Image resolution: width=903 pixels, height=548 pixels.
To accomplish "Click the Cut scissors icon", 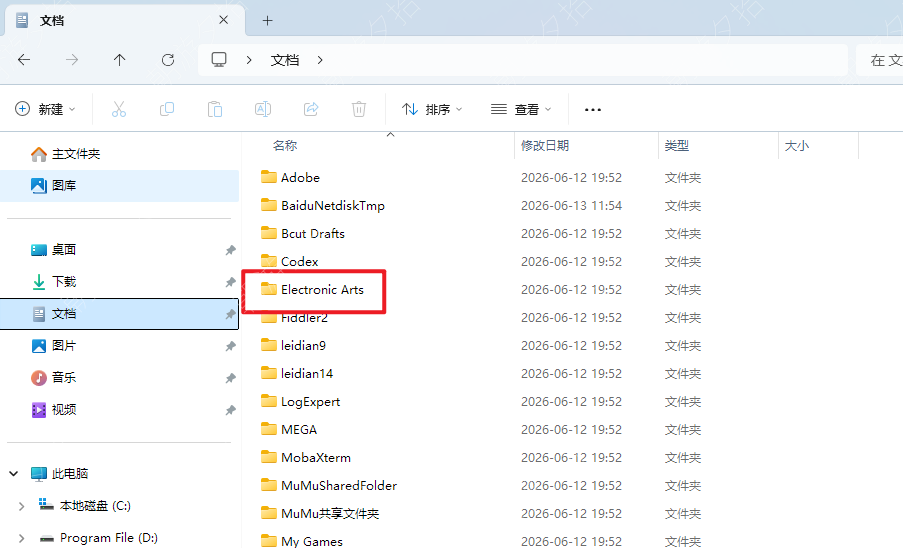I will pyautogui.click(x=119, y=109).
